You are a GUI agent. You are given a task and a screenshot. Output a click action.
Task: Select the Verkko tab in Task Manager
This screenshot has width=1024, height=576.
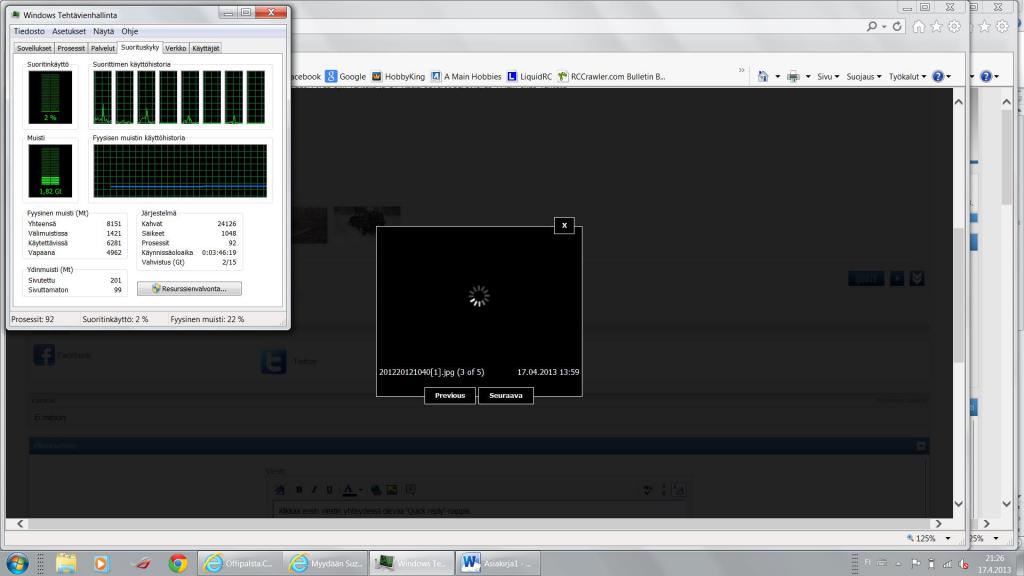click(176, 48)
